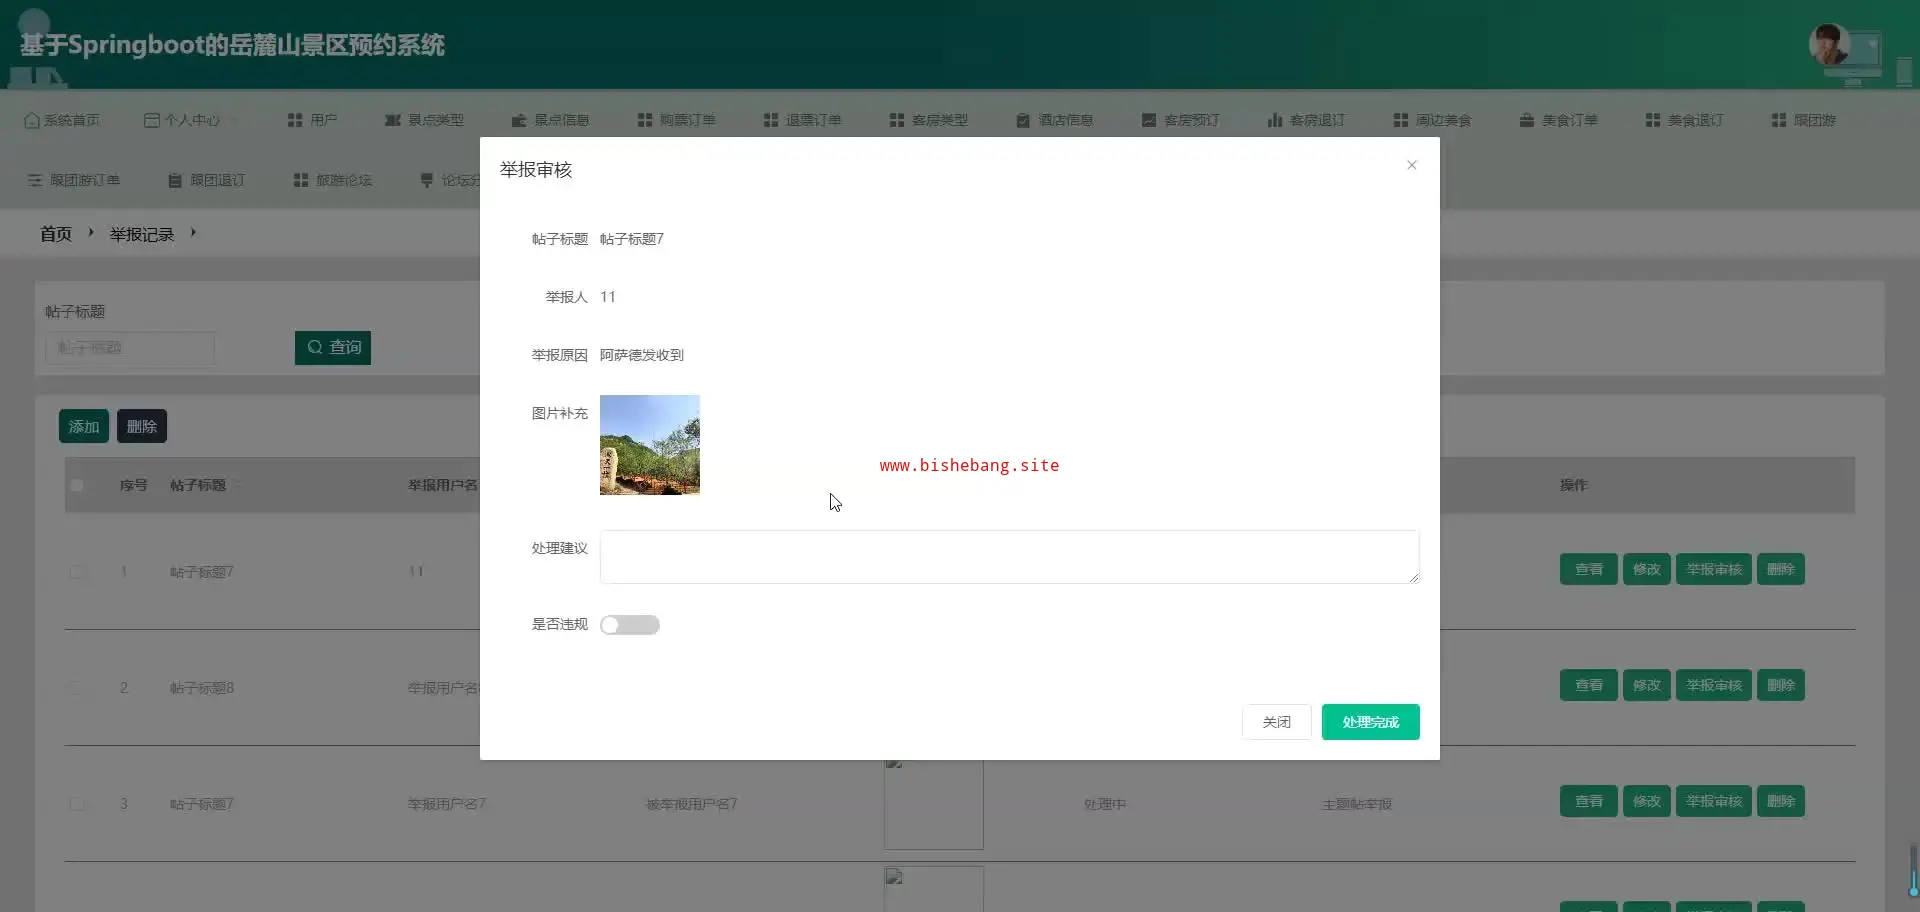Click the green 删除 button in row 1

pos(1781,569)
